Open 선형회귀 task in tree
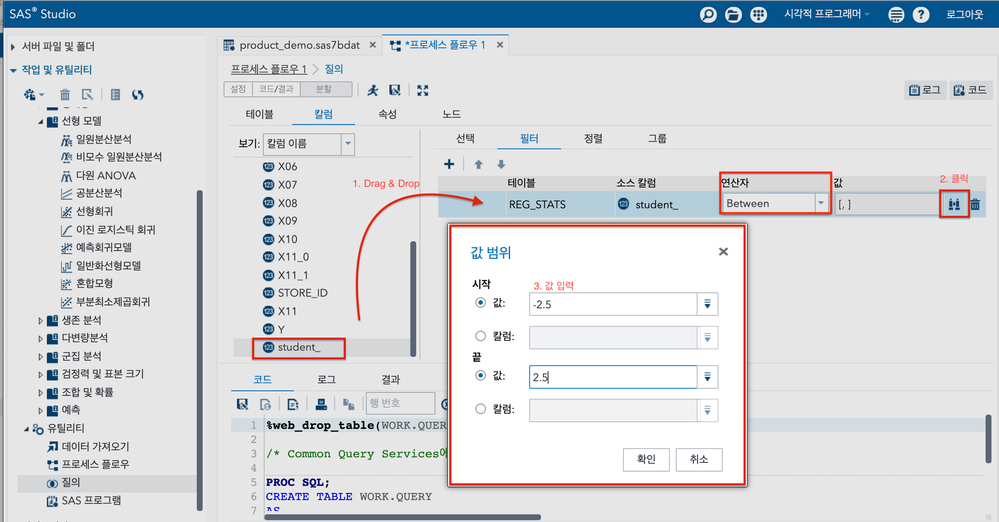The image size is (999, 522). [94, 212]
